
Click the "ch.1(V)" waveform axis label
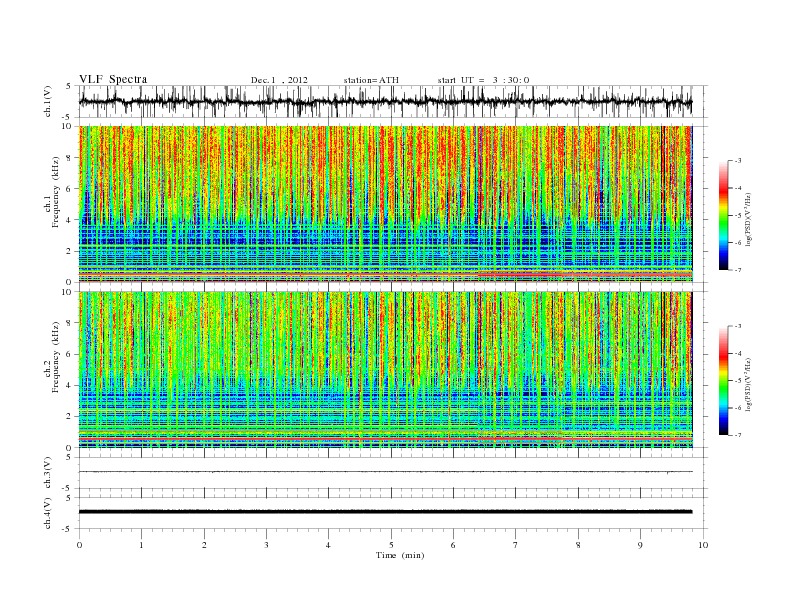pyautogui.click(x=48, y=101)
